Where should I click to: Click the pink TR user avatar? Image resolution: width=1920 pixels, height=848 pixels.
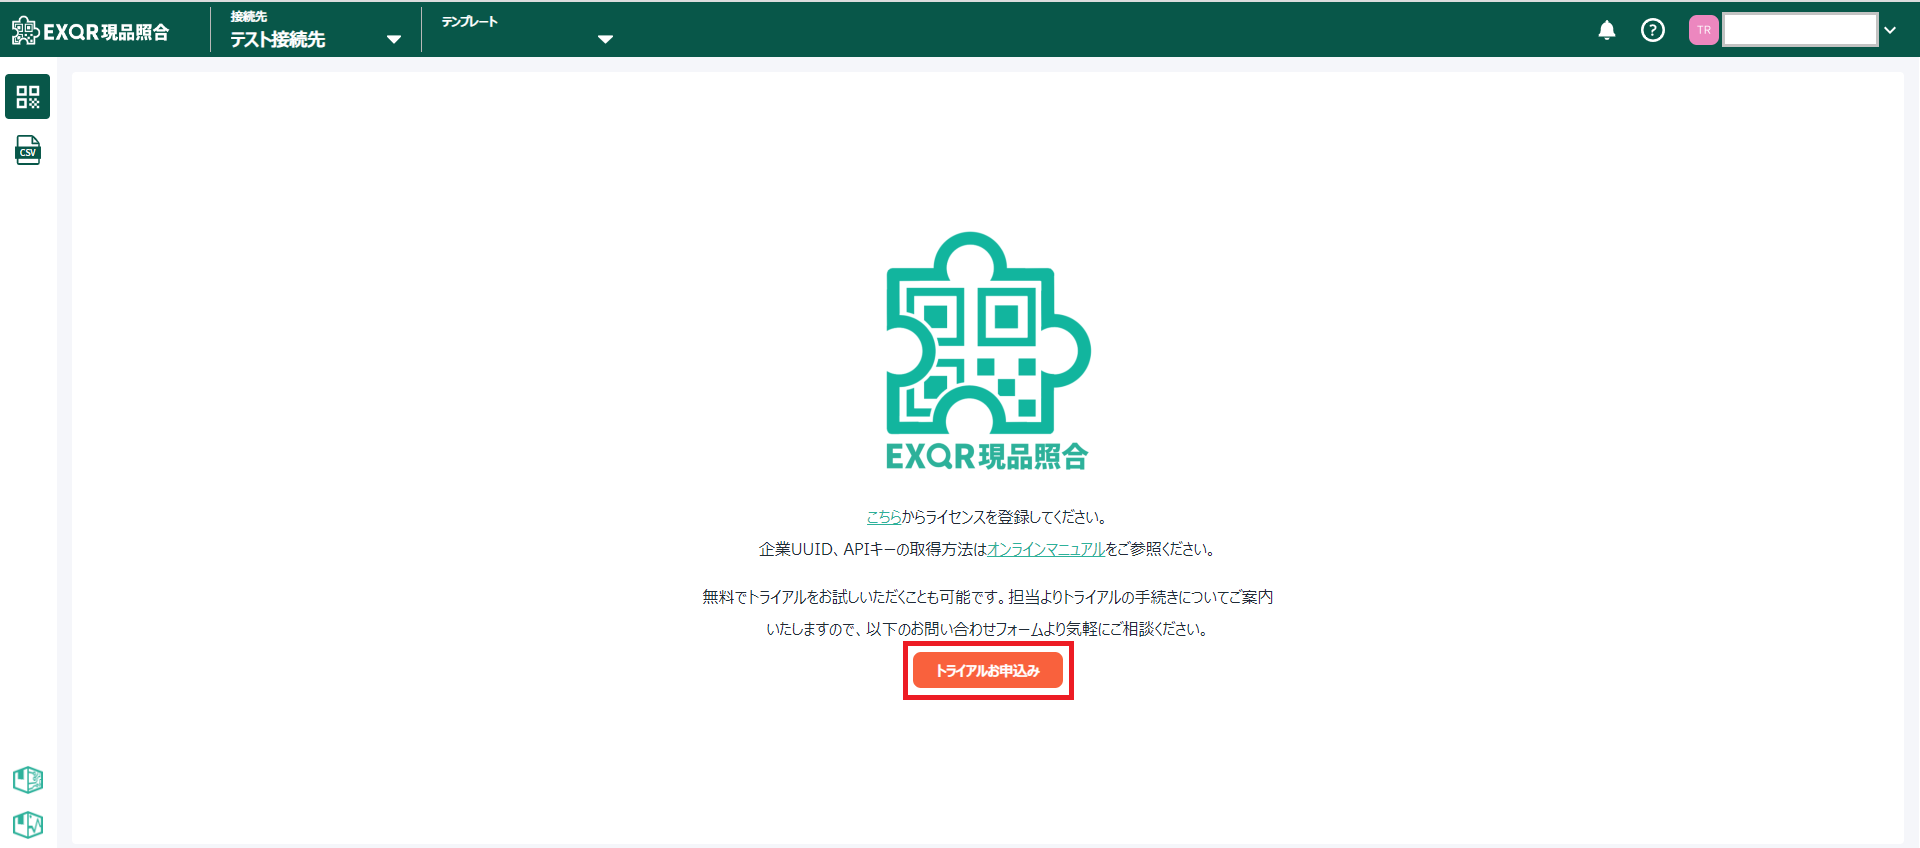pos(1704,30)
